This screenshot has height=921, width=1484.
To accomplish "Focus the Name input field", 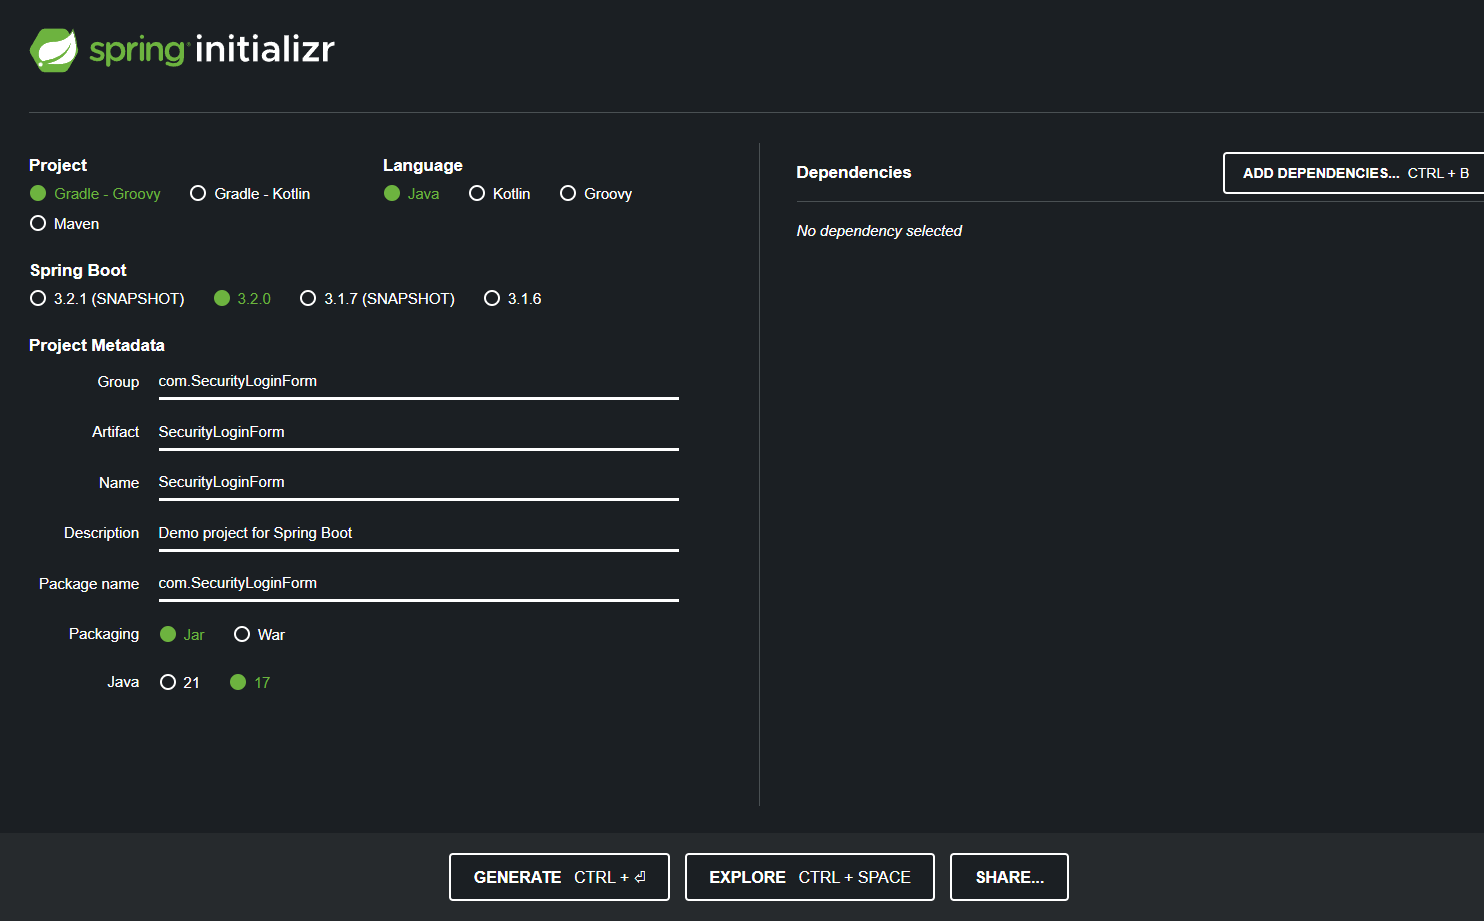I will pos(418,482).
